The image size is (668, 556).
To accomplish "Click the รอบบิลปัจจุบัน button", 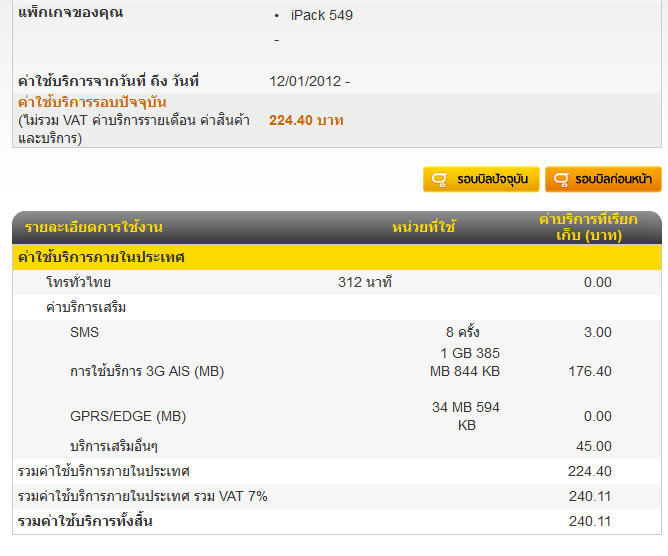I will (x=481, y=179).
